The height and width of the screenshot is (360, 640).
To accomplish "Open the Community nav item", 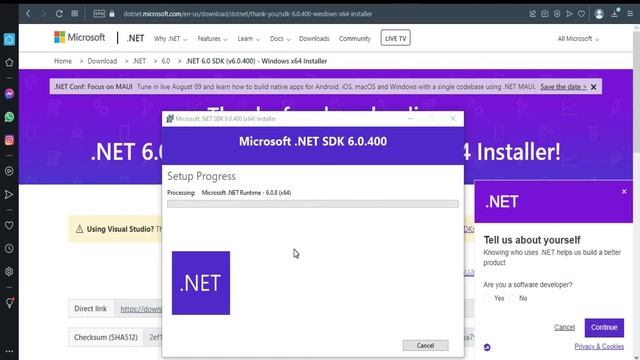I will pyautogui.click(x=355, y=39).
